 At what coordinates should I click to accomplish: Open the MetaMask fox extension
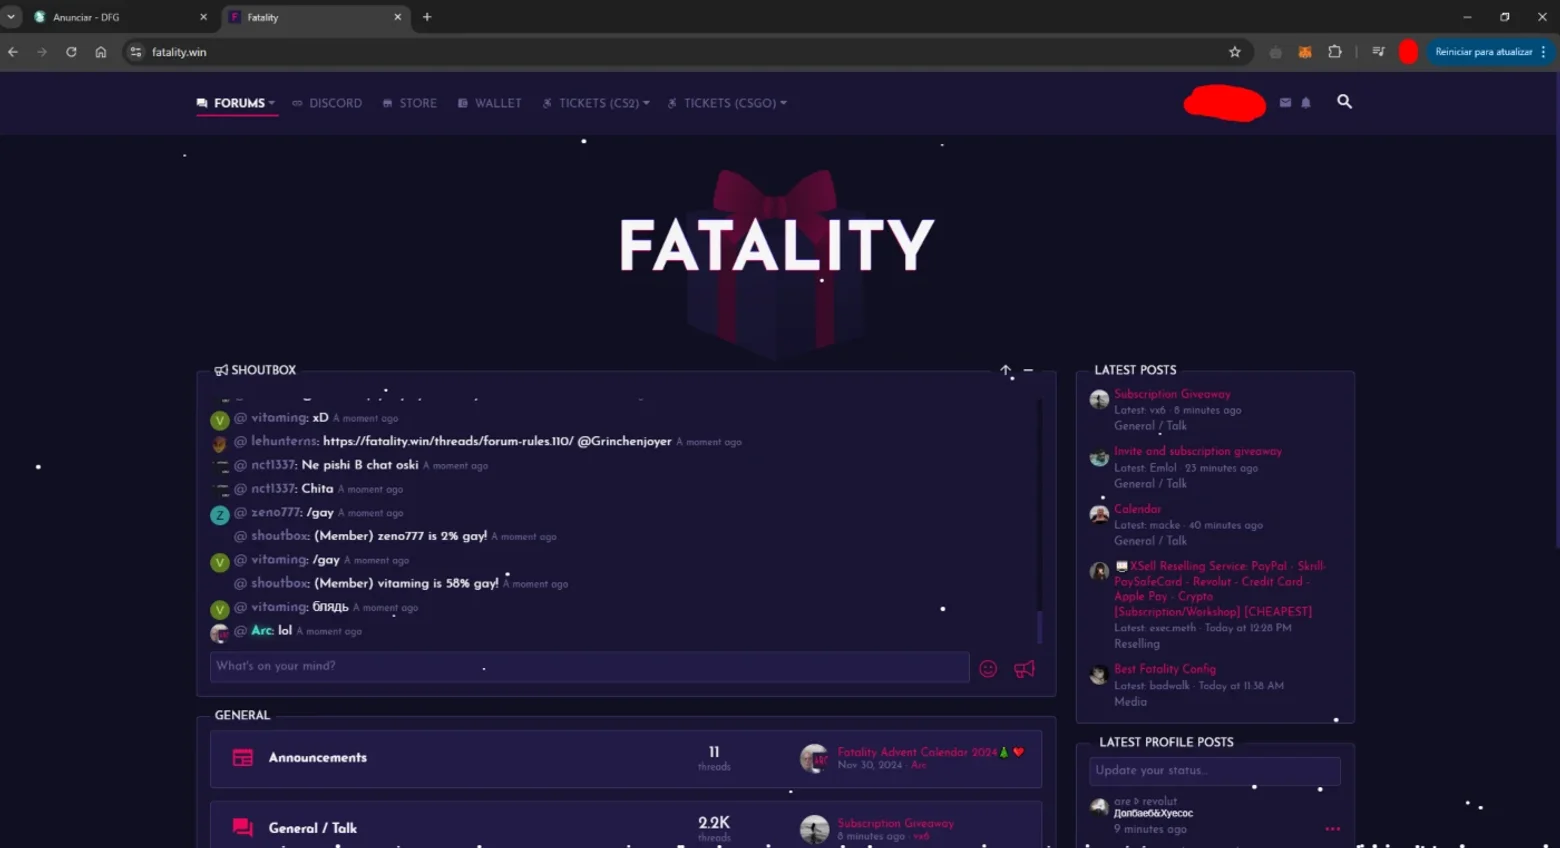coord(1305,52)
